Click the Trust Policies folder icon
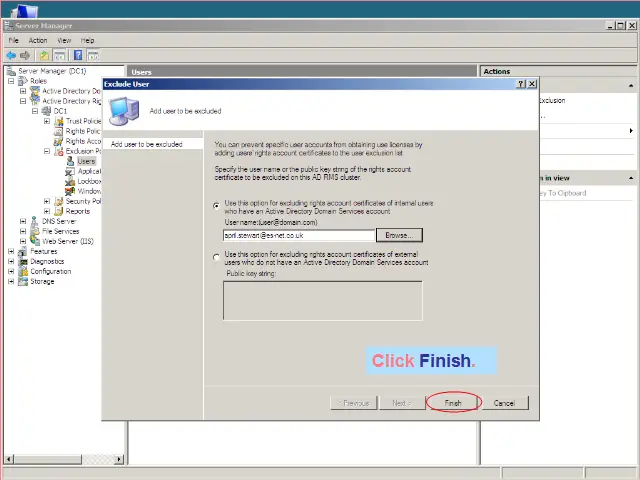The height and width of the screenshot is (480, 640). pos(59,121)
